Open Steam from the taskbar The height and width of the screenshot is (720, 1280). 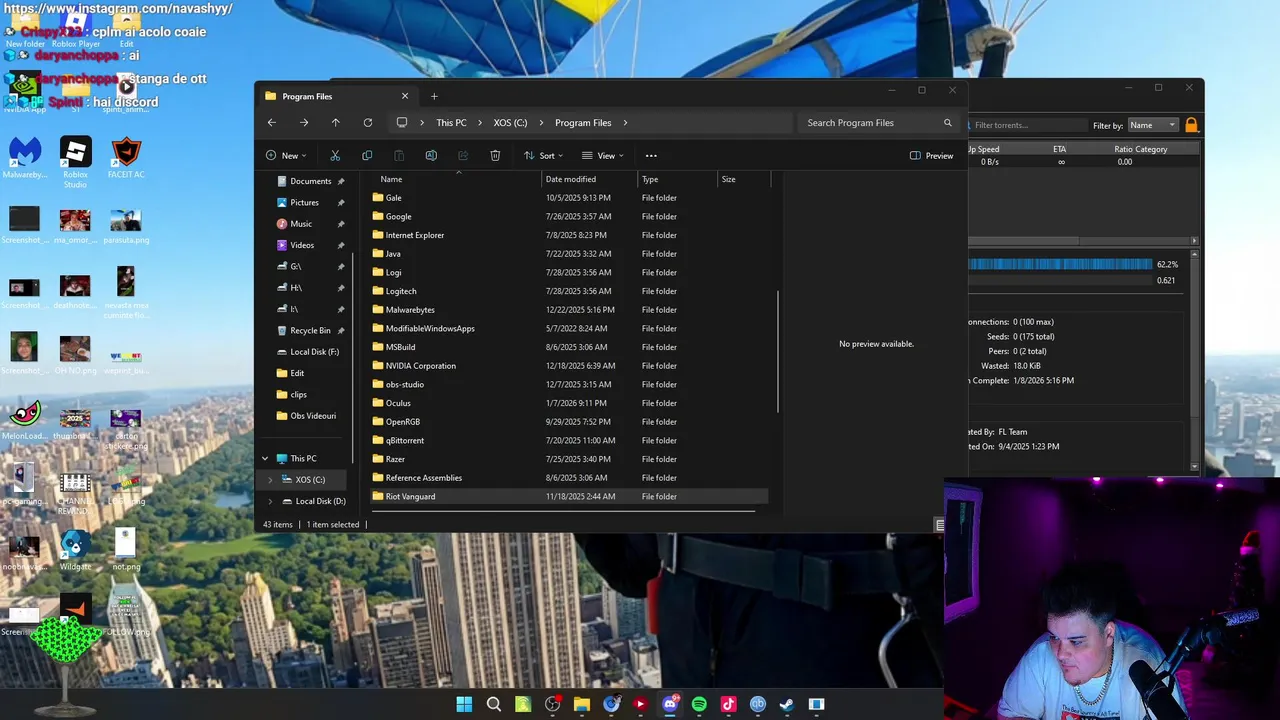pos(787,704)
